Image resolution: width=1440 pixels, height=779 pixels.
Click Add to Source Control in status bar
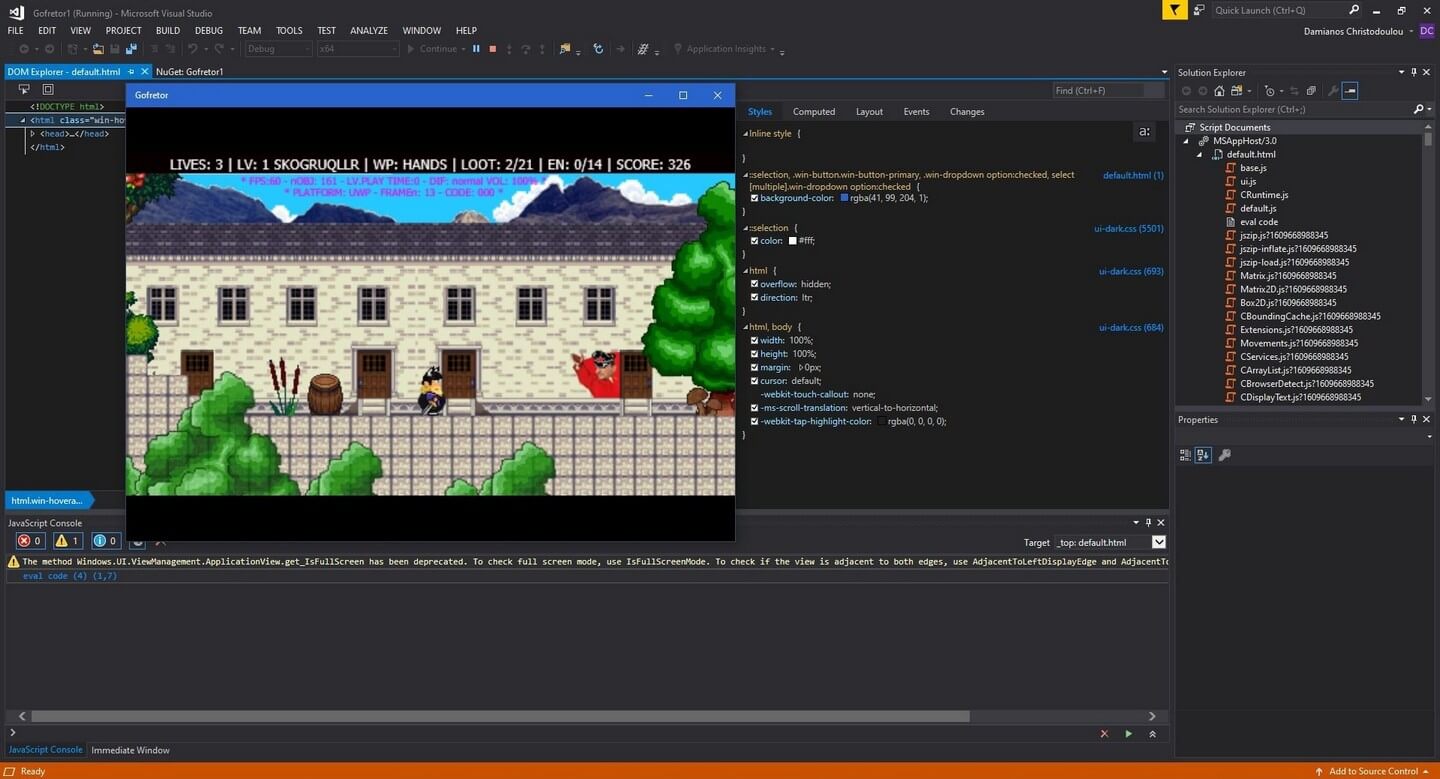(1372, 771)
